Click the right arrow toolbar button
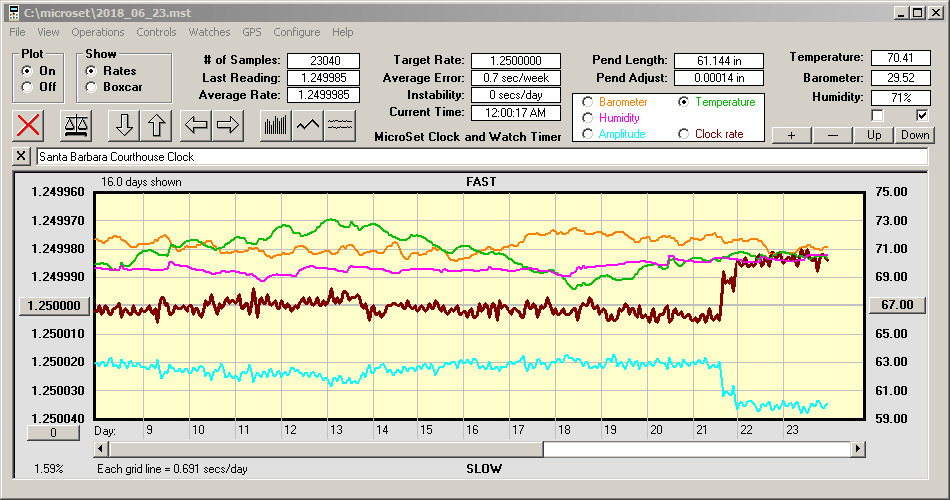Viewport: 950px width, 500px height. (228, 125)
